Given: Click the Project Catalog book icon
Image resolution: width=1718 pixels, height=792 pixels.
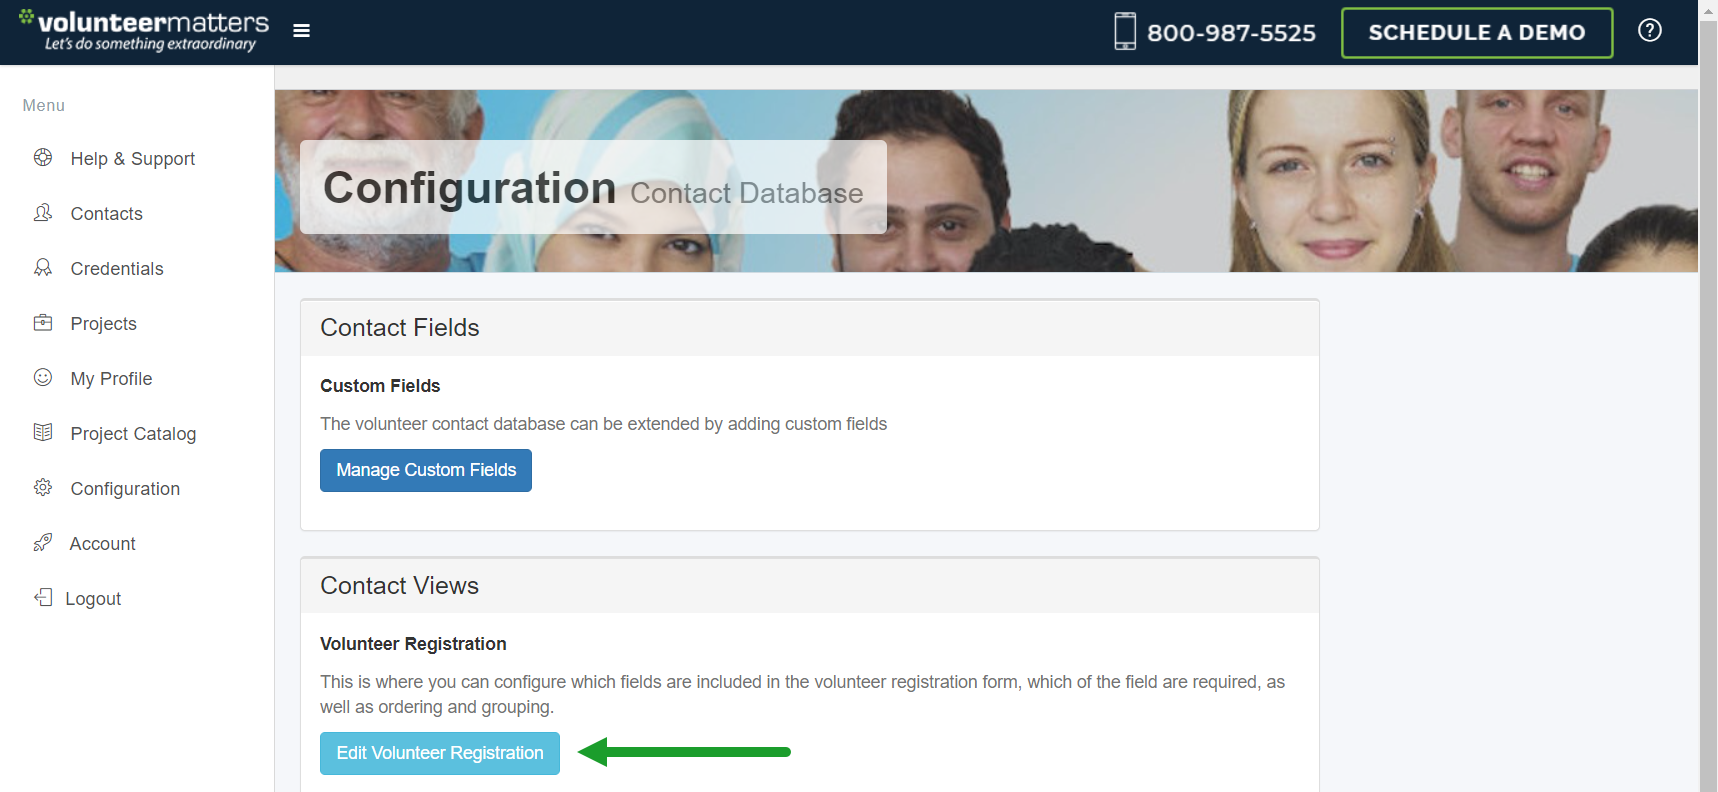Looking at the screenshot, I should (43, 432).
